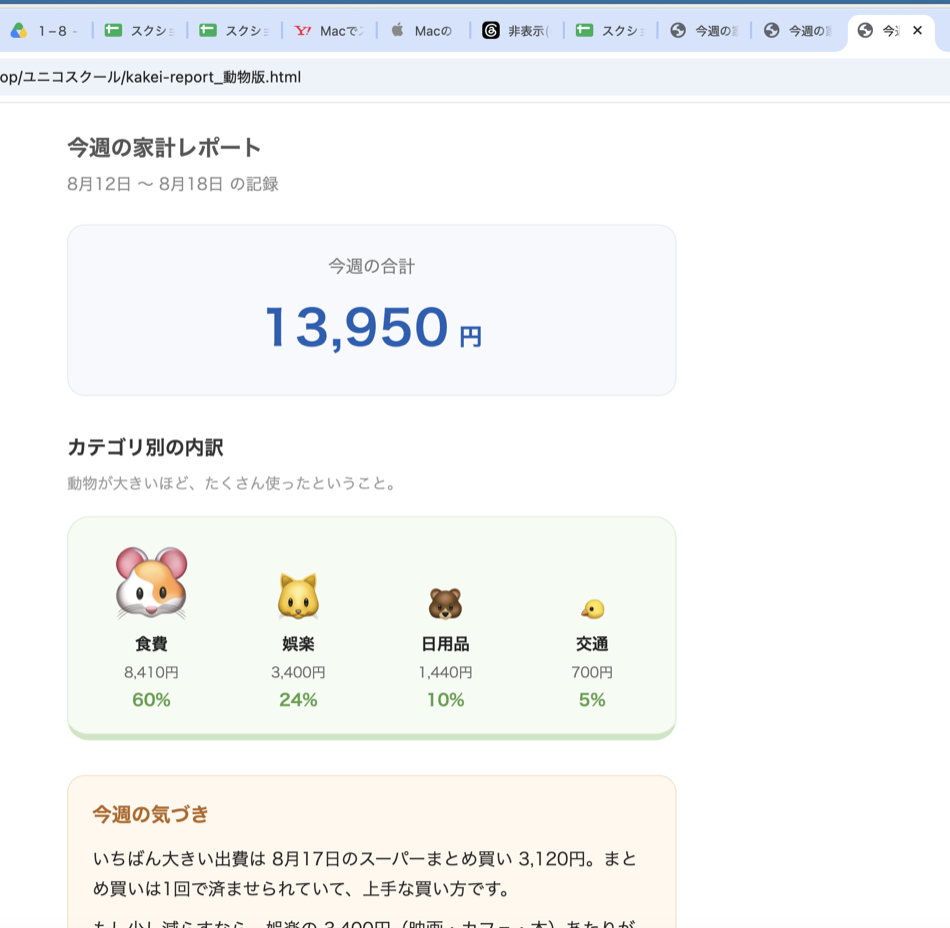Click the amount 3,400円 under 娯楽

pos(298,672)
